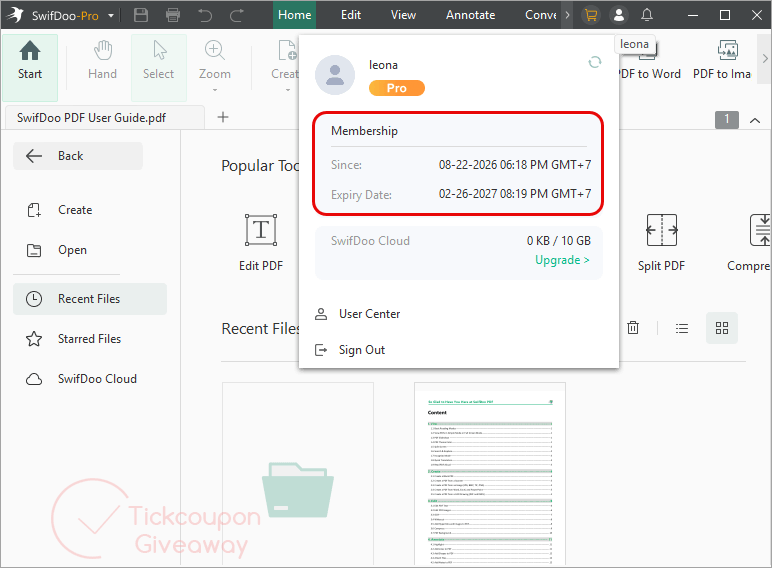Undo the last action
The image size is (772, 568).
pyautogui.click(x=205, y=15)
